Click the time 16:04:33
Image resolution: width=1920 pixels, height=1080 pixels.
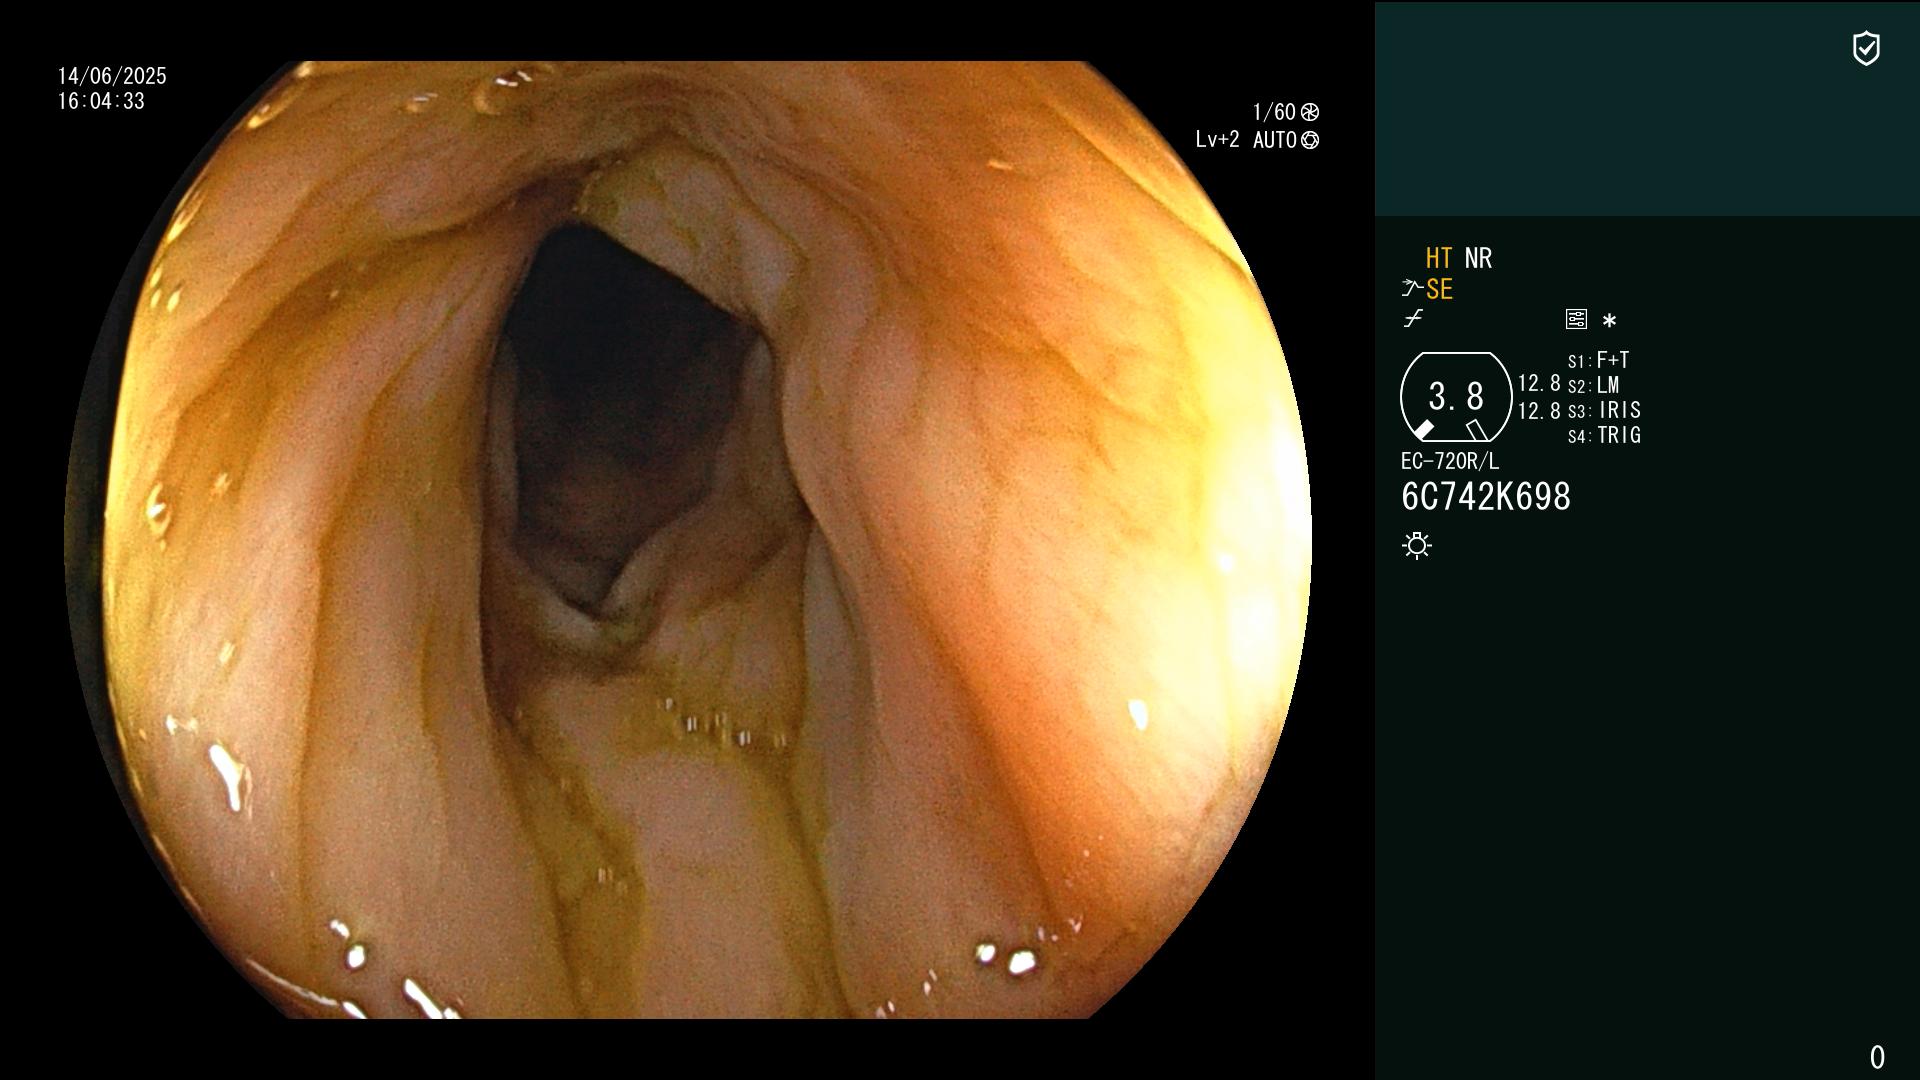(x=101, y=101)
